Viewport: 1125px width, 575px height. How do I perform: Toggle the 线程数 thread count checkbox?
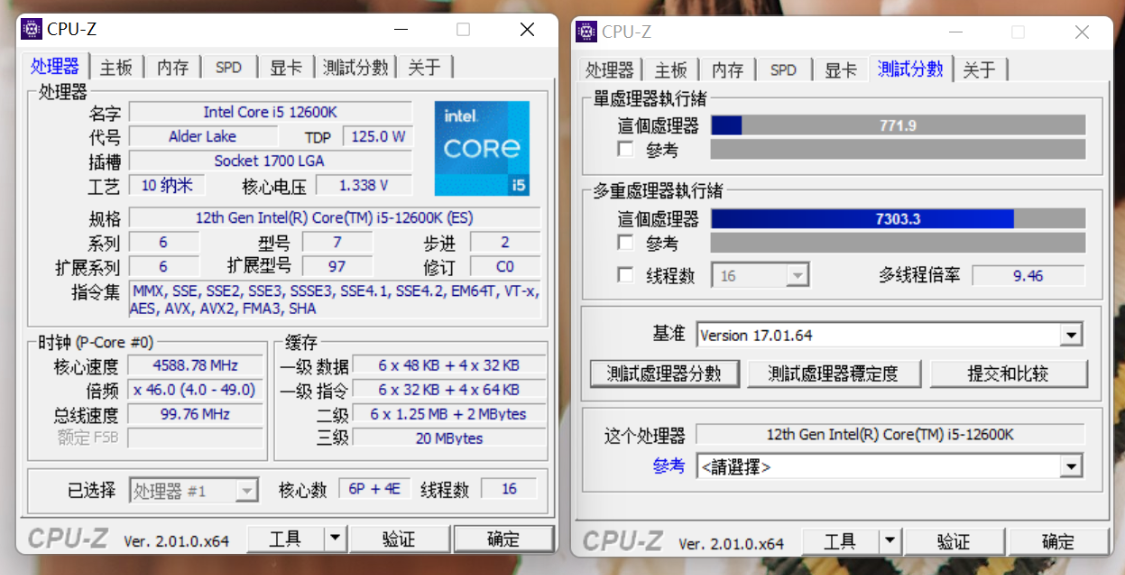point(626,275)
